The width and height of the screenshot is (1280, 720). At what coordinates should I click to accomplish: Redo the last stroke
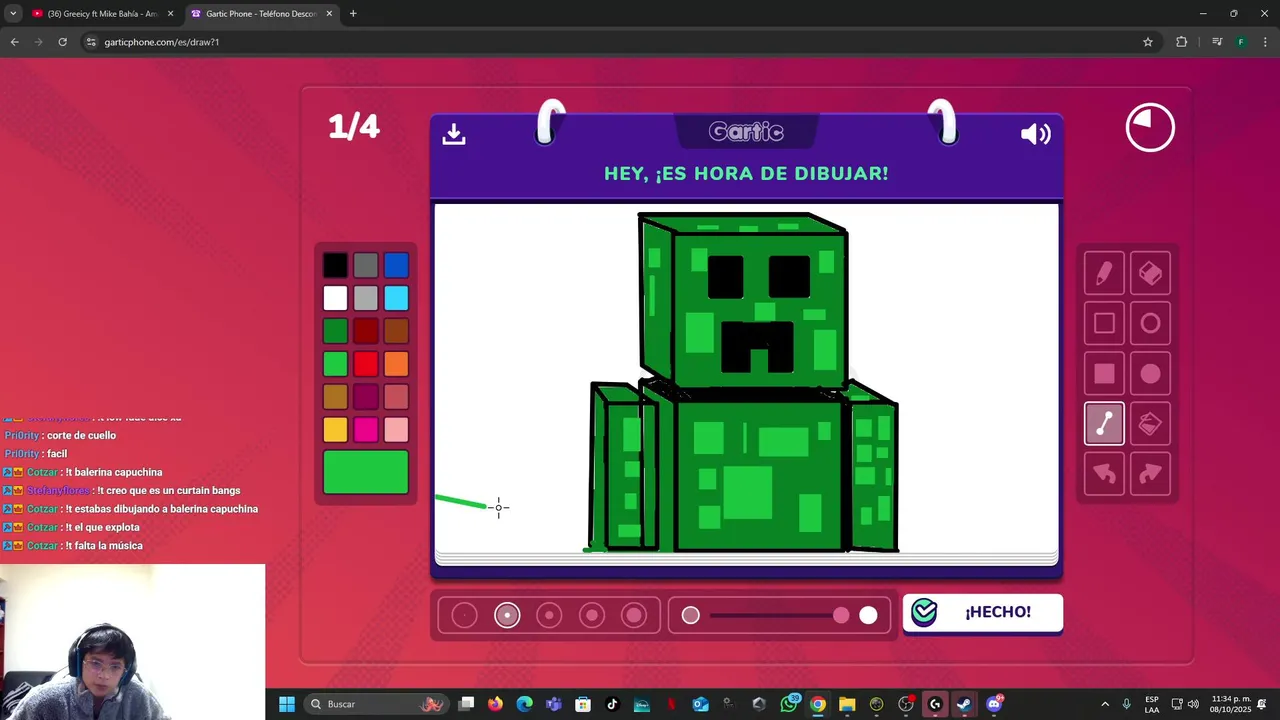tap(1150, 473)
